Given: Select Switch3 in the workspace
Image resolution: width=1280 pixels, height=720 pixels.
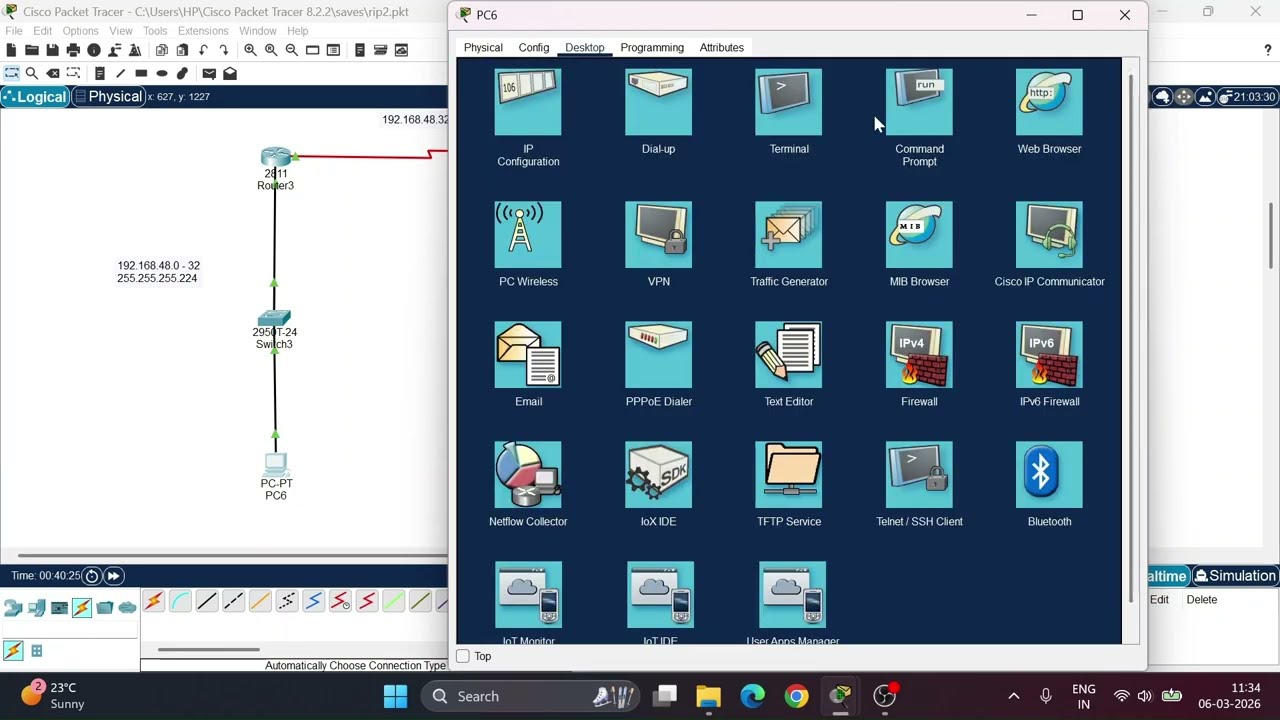Looking at the screenshot, I should point(274,318).
